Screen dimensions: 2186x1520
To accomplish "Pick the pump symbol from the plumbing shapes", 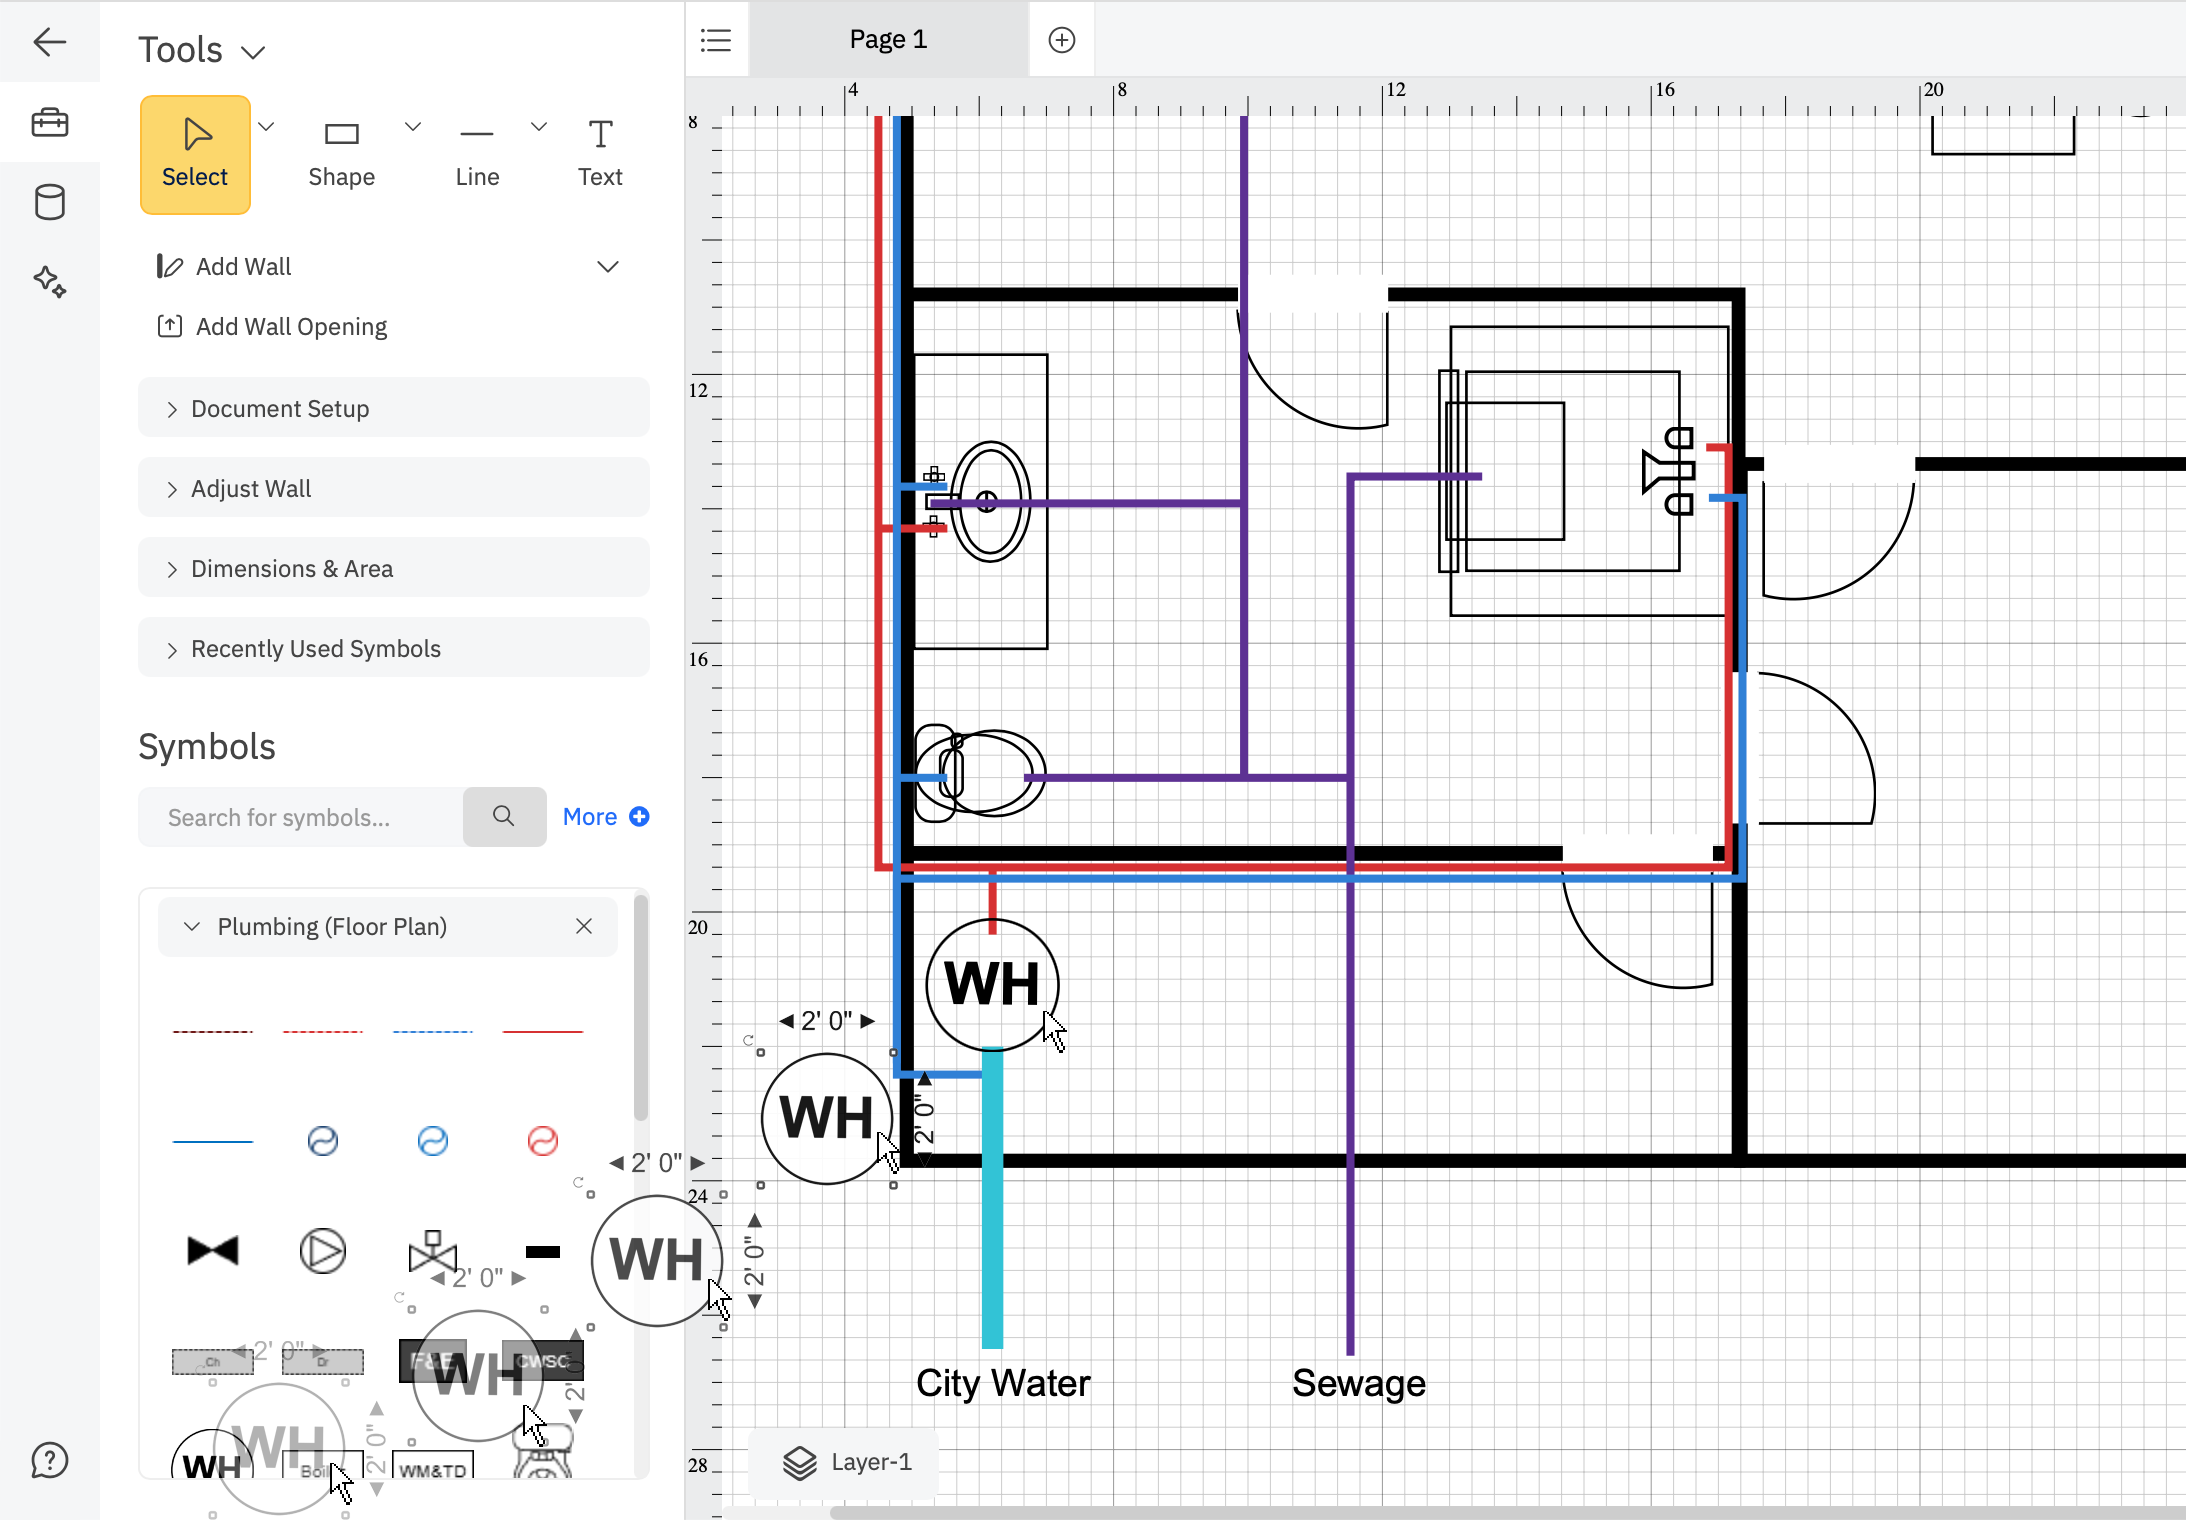I will (x=322, y=1250).
